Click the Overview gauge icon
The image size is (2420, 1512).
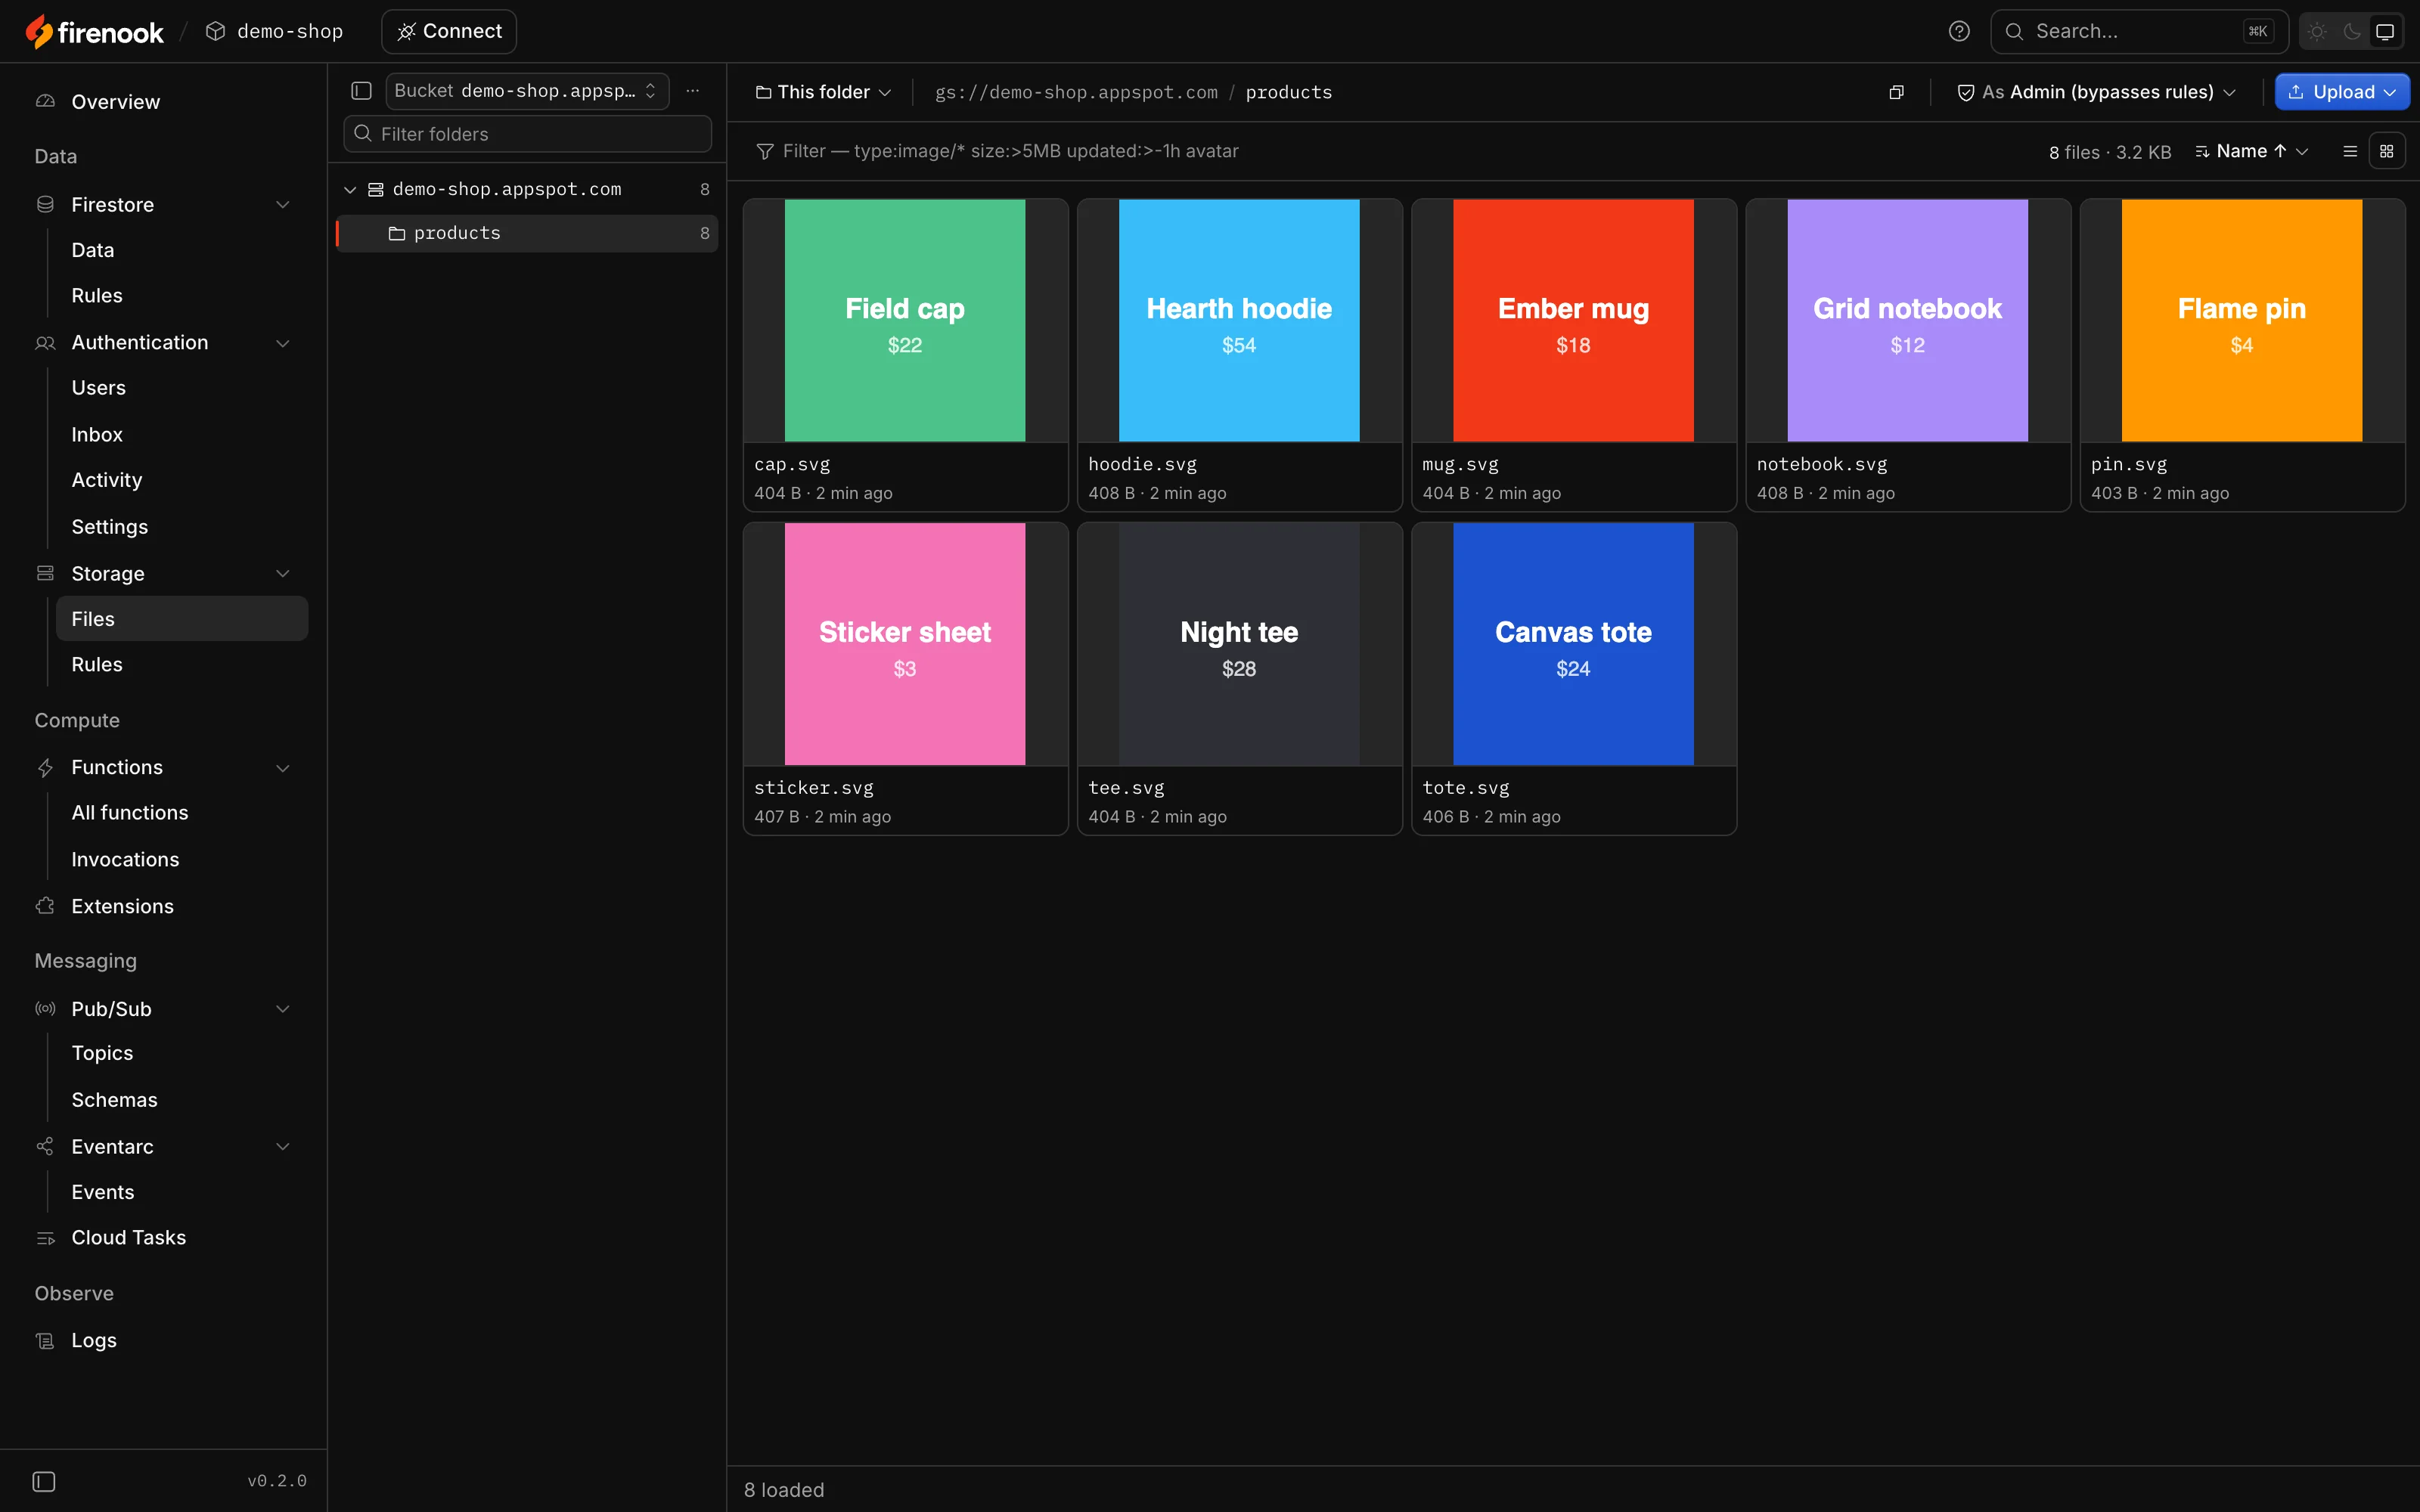tap(45, 101)
